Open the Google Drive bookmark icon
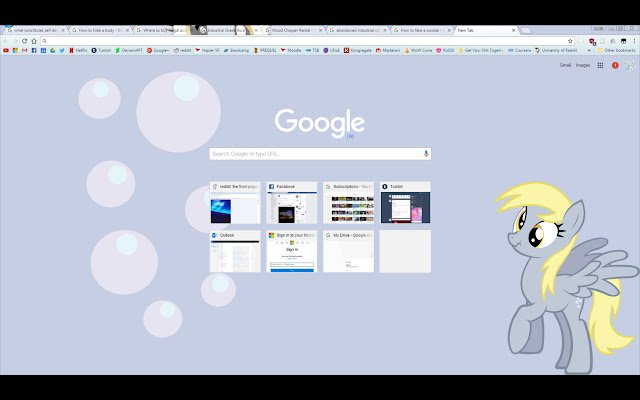 coord(53,51)
